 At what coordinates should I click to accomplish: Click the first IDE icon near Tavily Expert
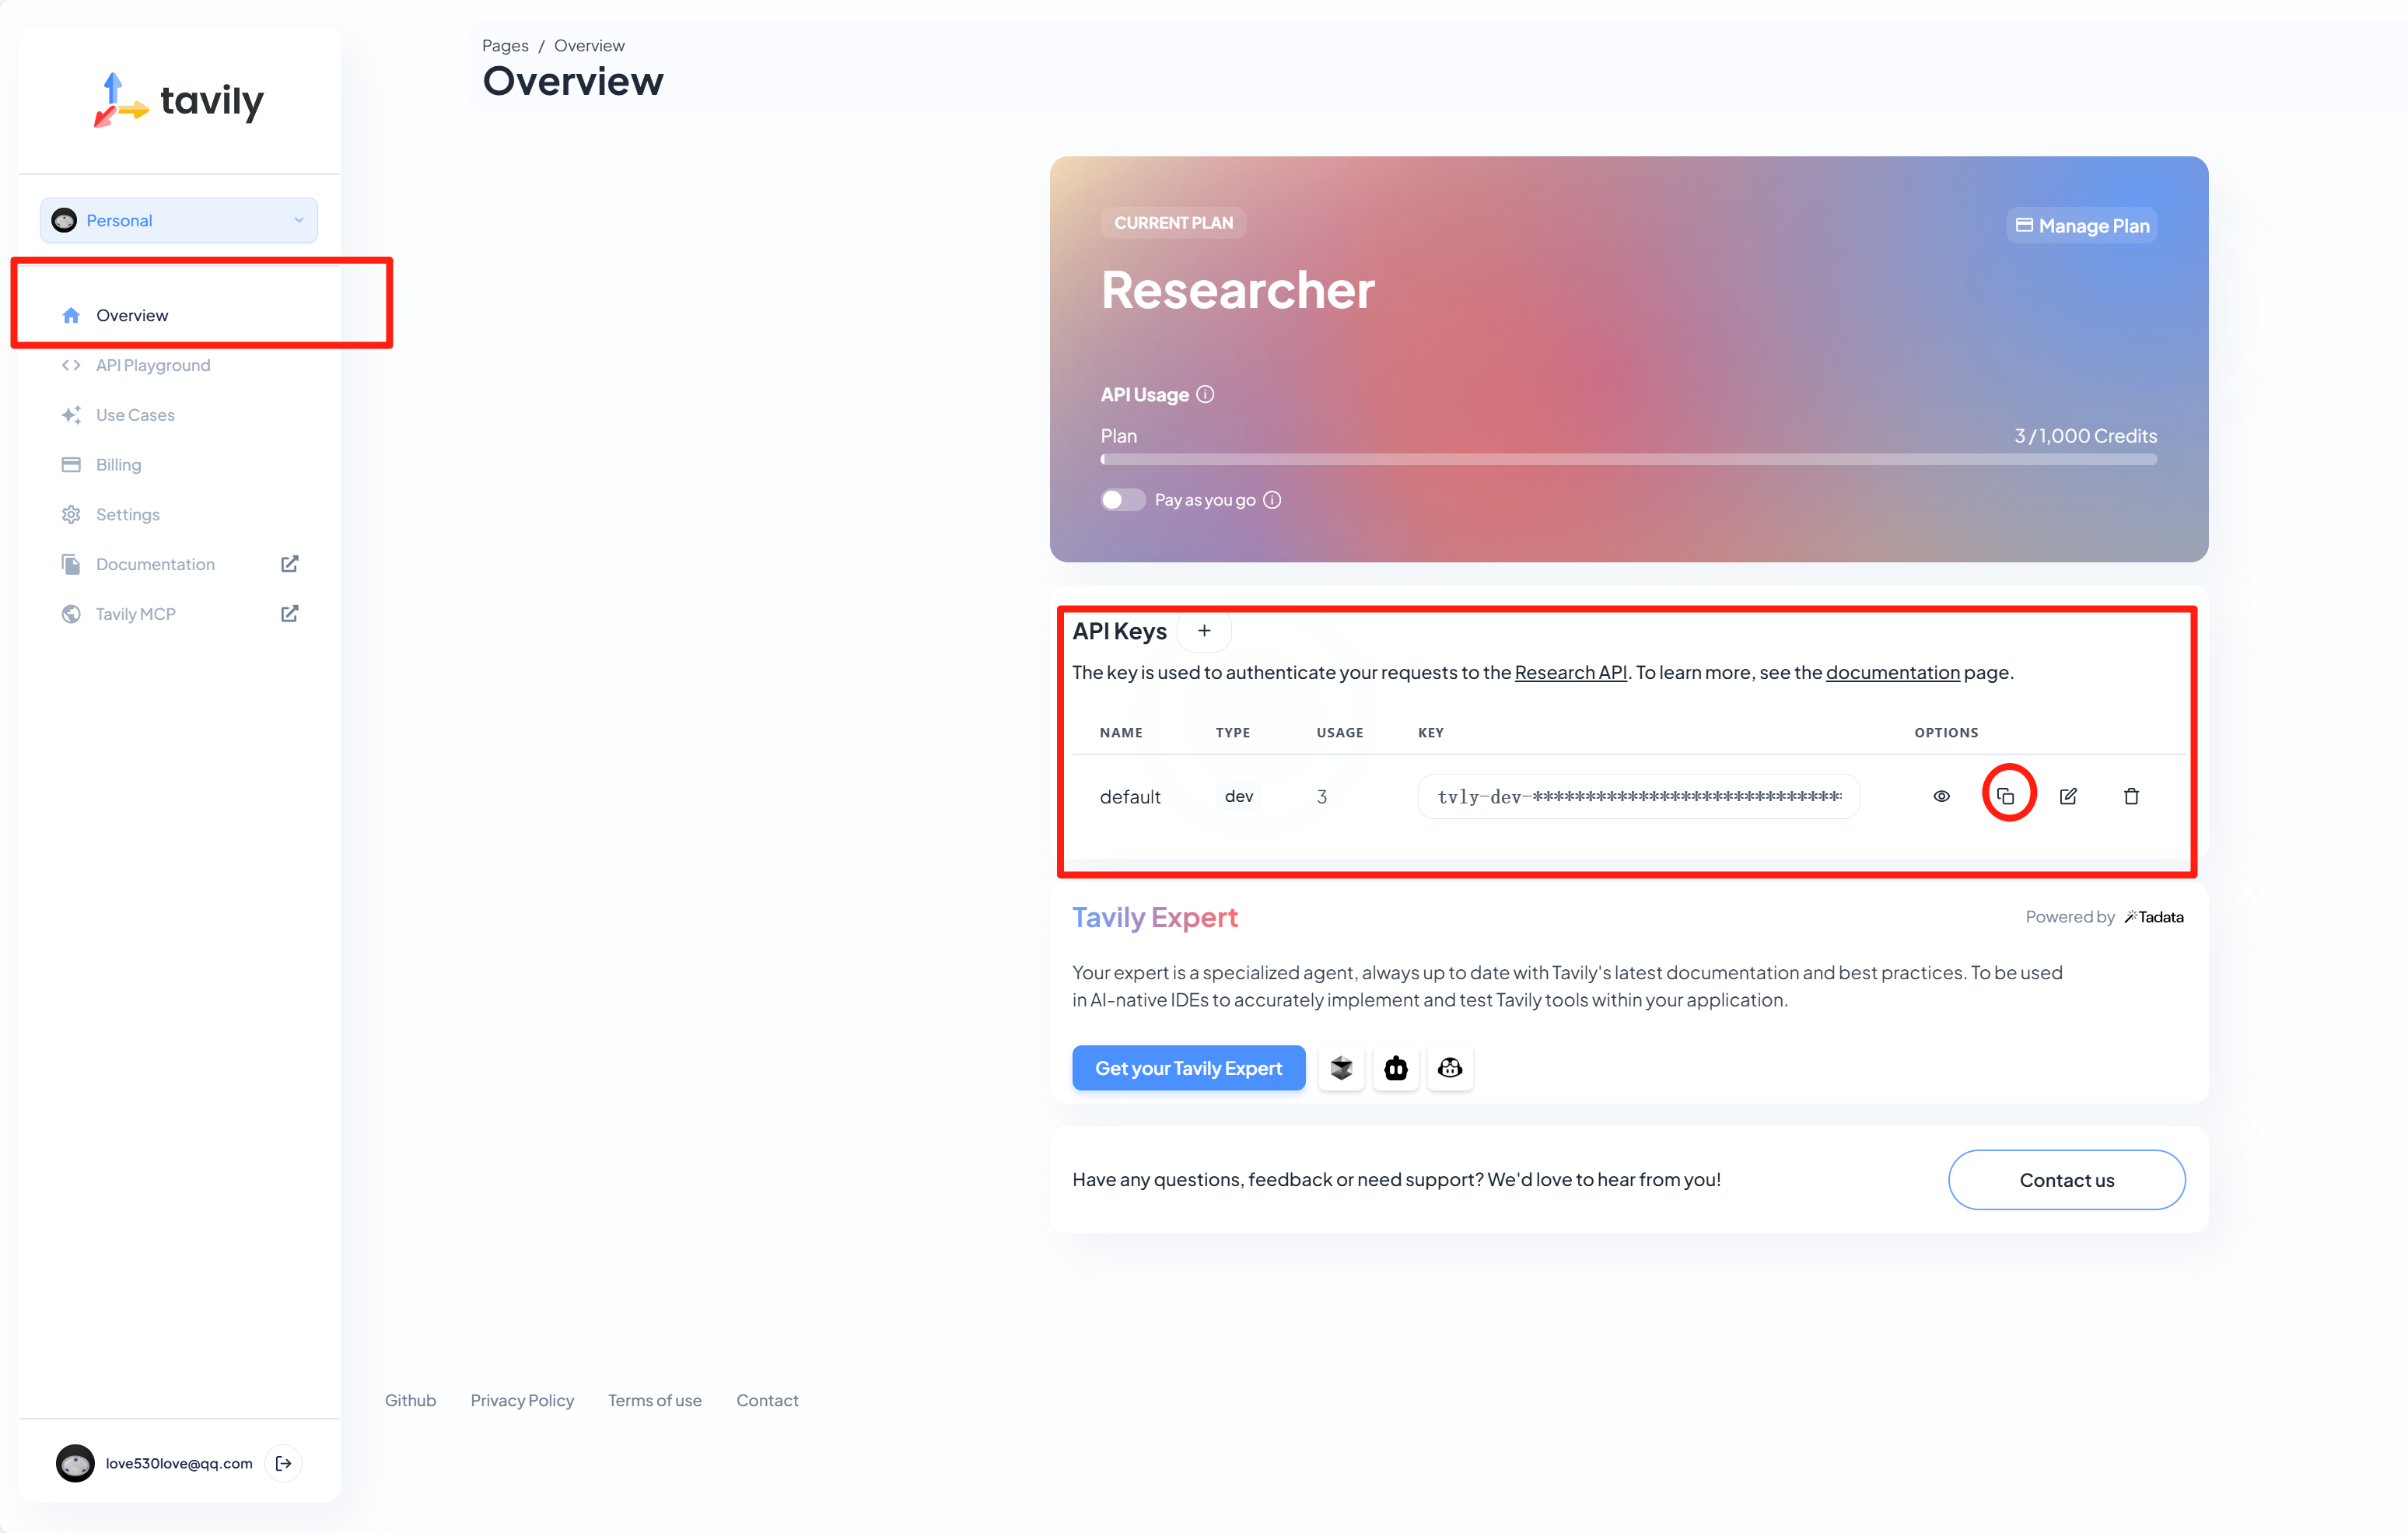pyautogui.click(x=1341, y=1068)
